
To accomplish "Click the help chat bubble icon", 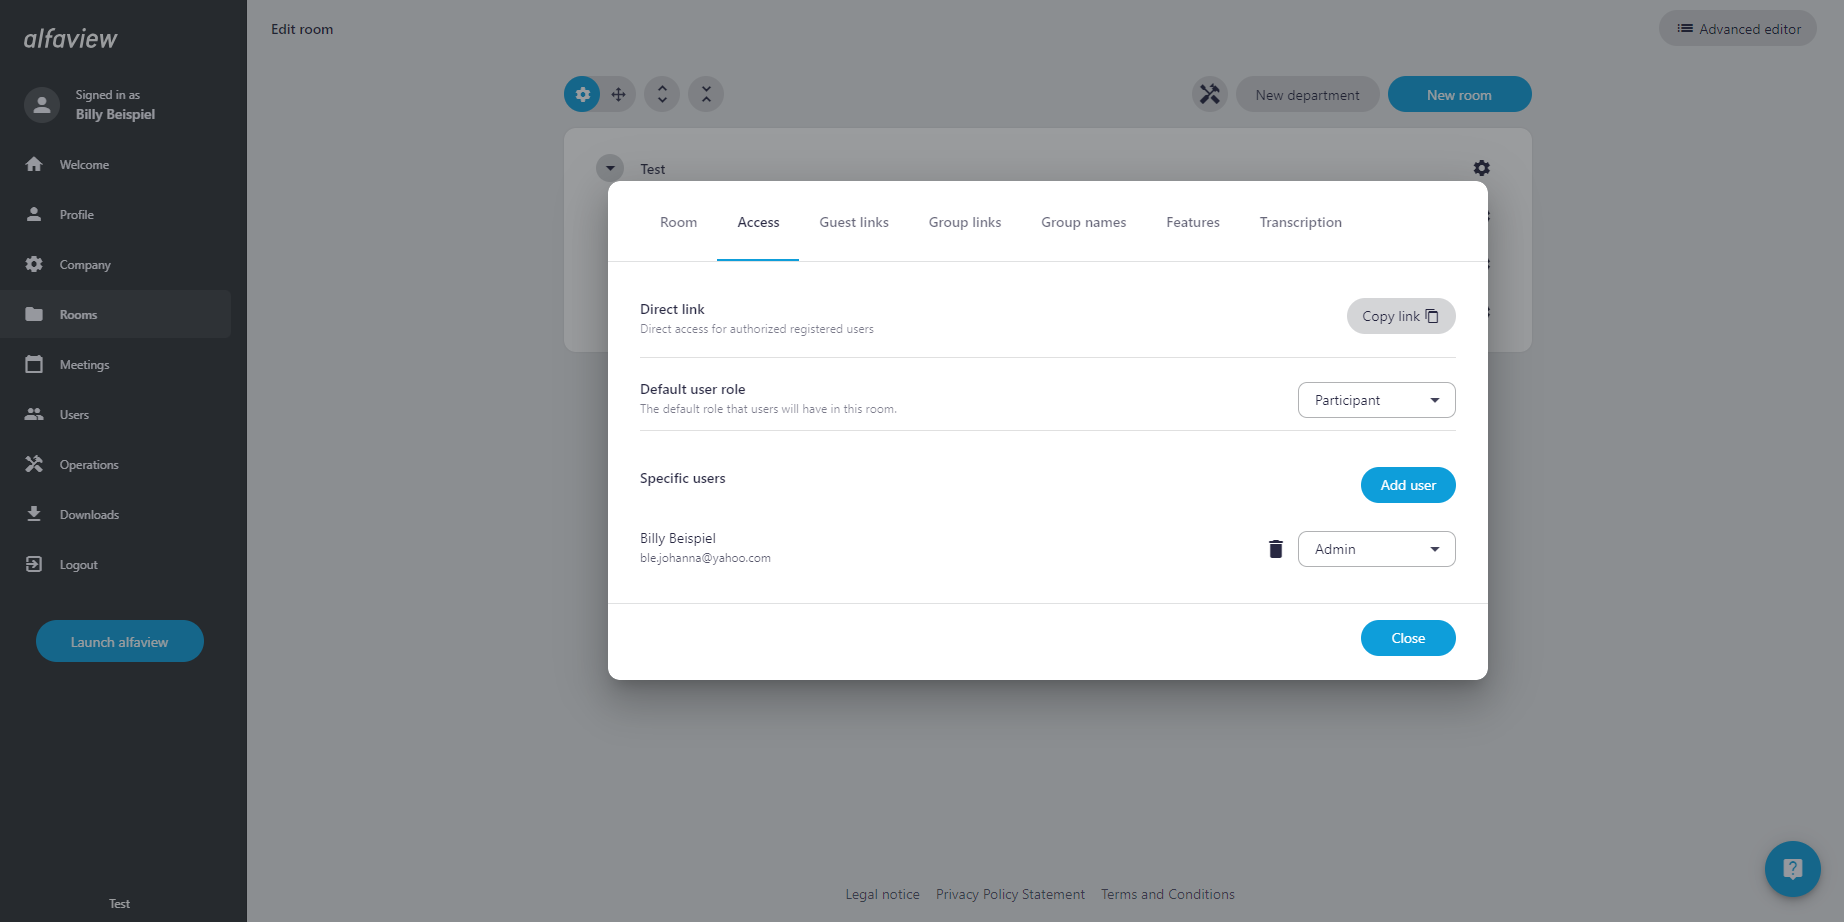I will [x=1792, y=868].
